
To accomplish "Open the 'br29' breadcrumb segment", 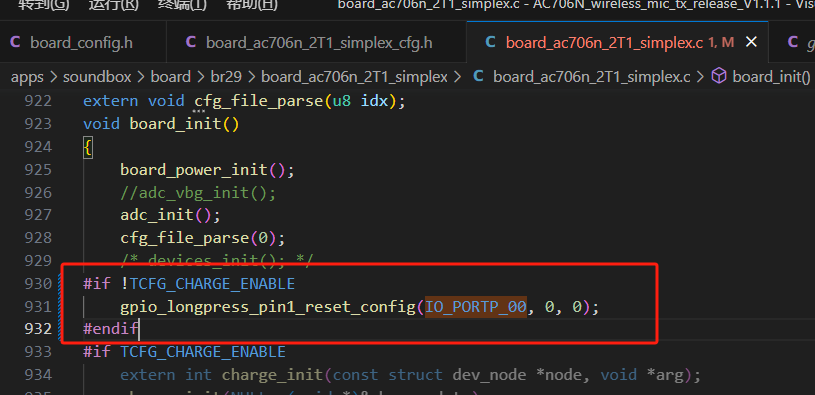I will (x=226, y=77).
